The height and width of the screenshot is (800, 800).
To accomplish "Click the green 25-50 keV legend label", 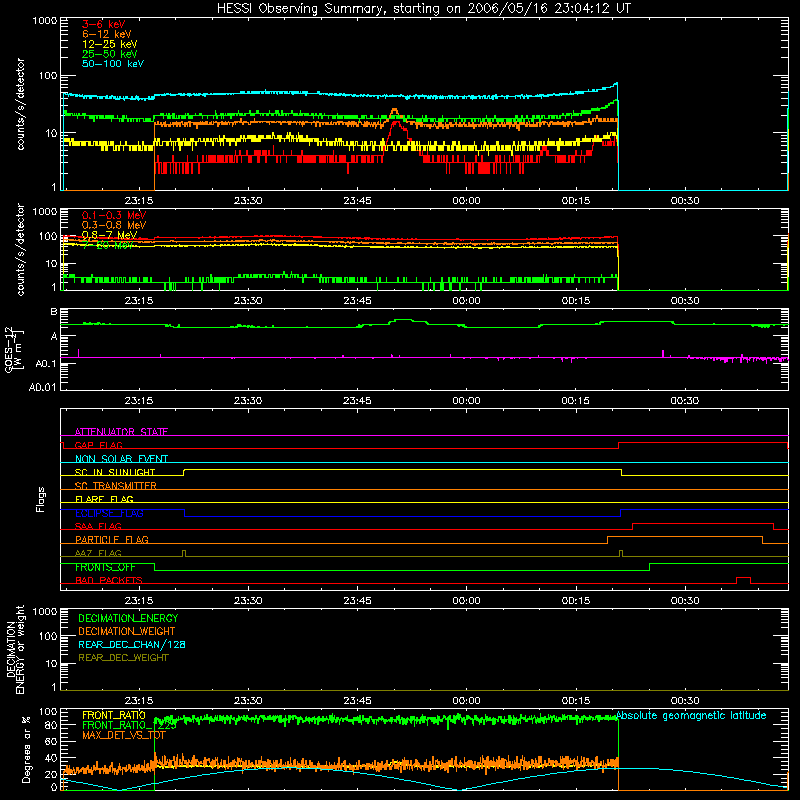I will tap(110, 54).
